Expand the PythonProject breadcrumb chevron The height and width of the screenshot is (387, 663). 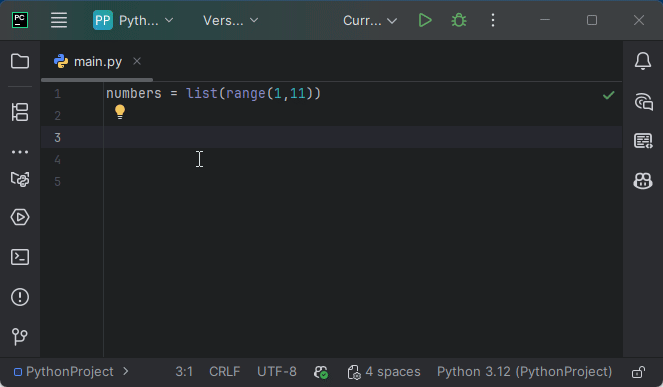pyautogui.click(x=126, y=371)
